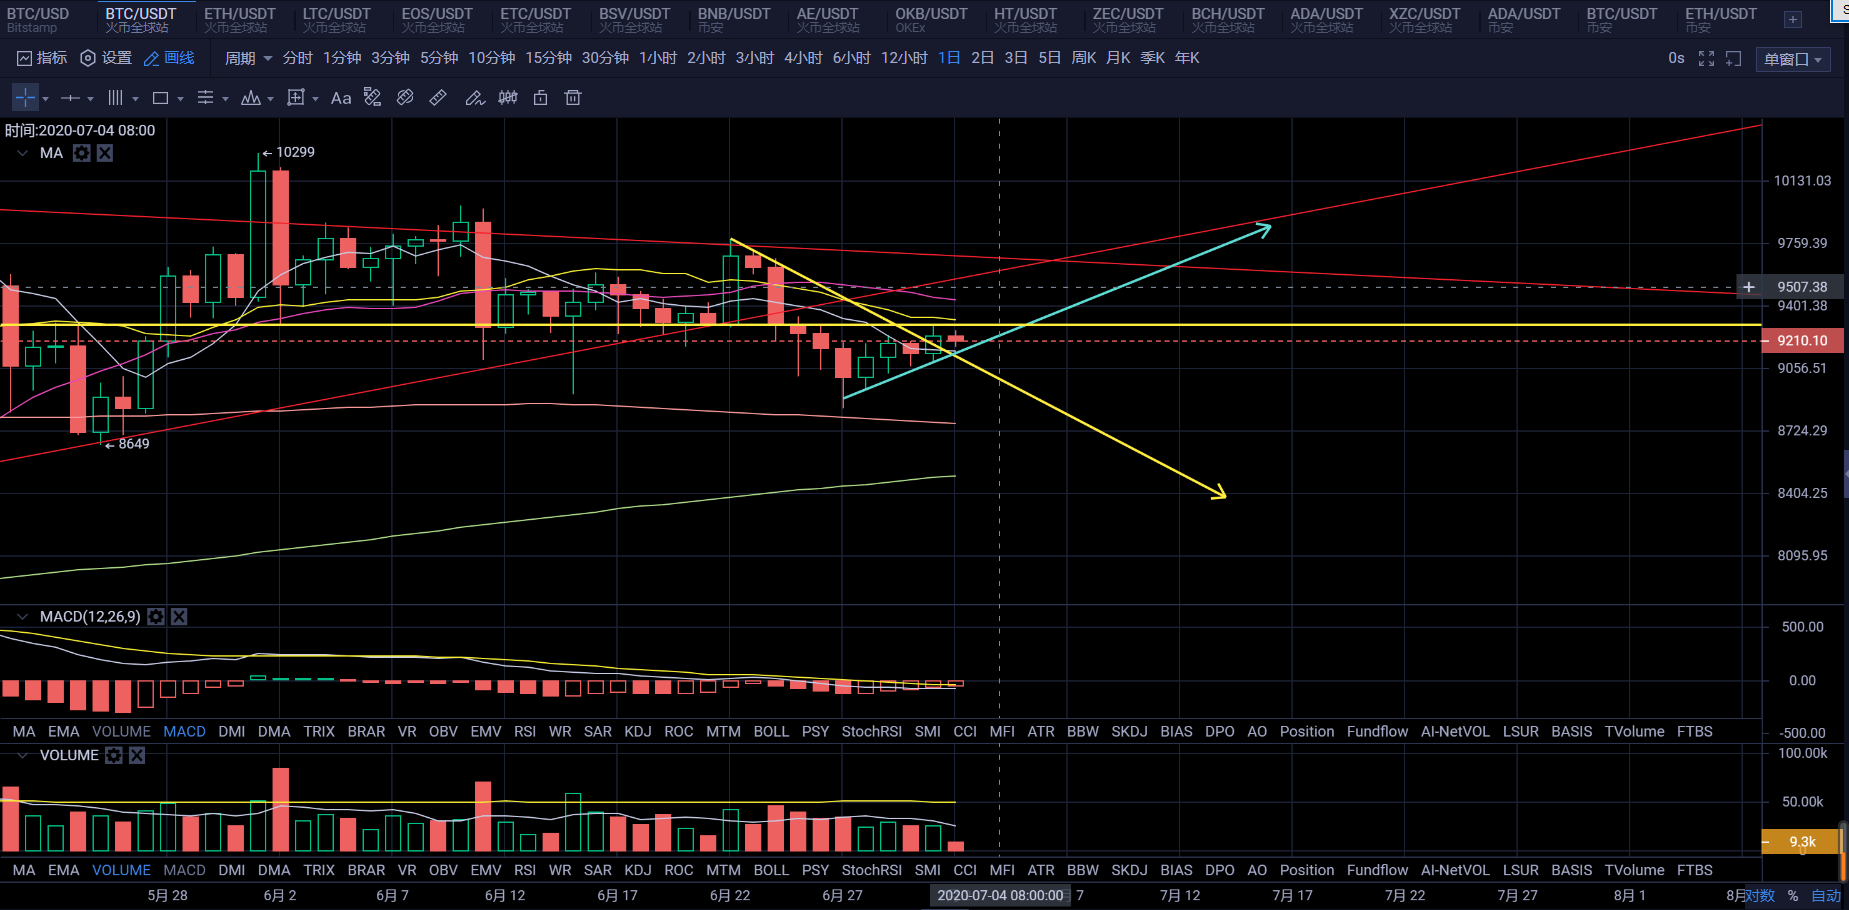
Task: Open the 单窗口 window layout dropdown
Action: pyautogui.click(x=1793, y=60)
